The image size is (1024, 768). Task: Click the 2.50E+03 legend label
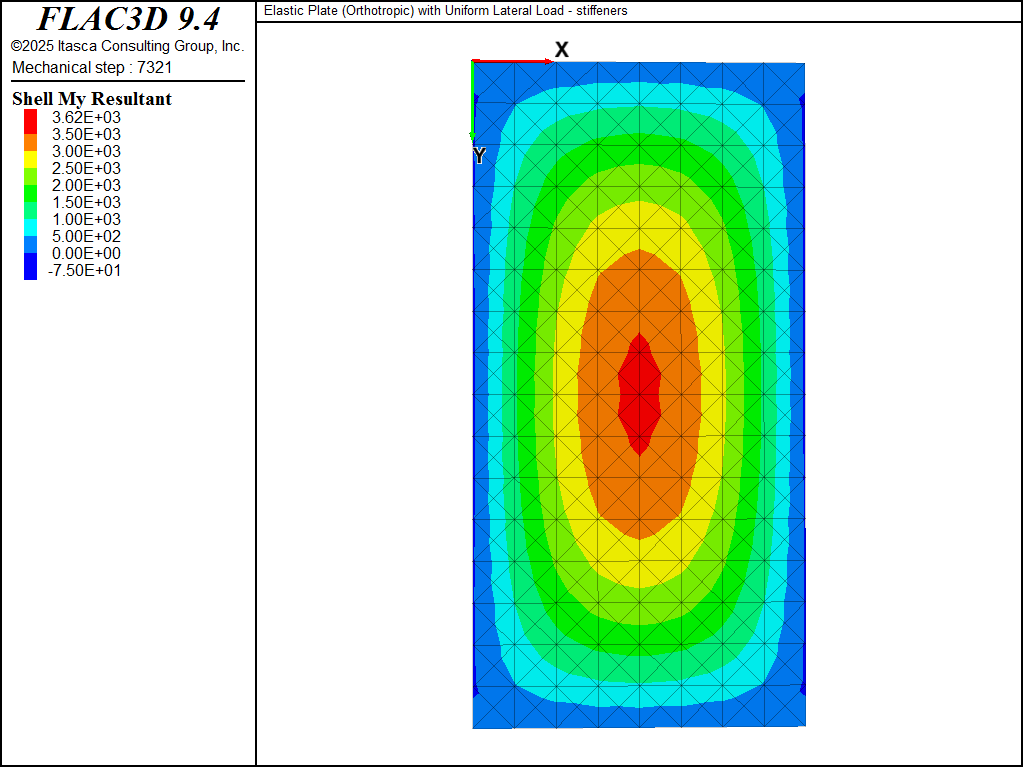86,168
